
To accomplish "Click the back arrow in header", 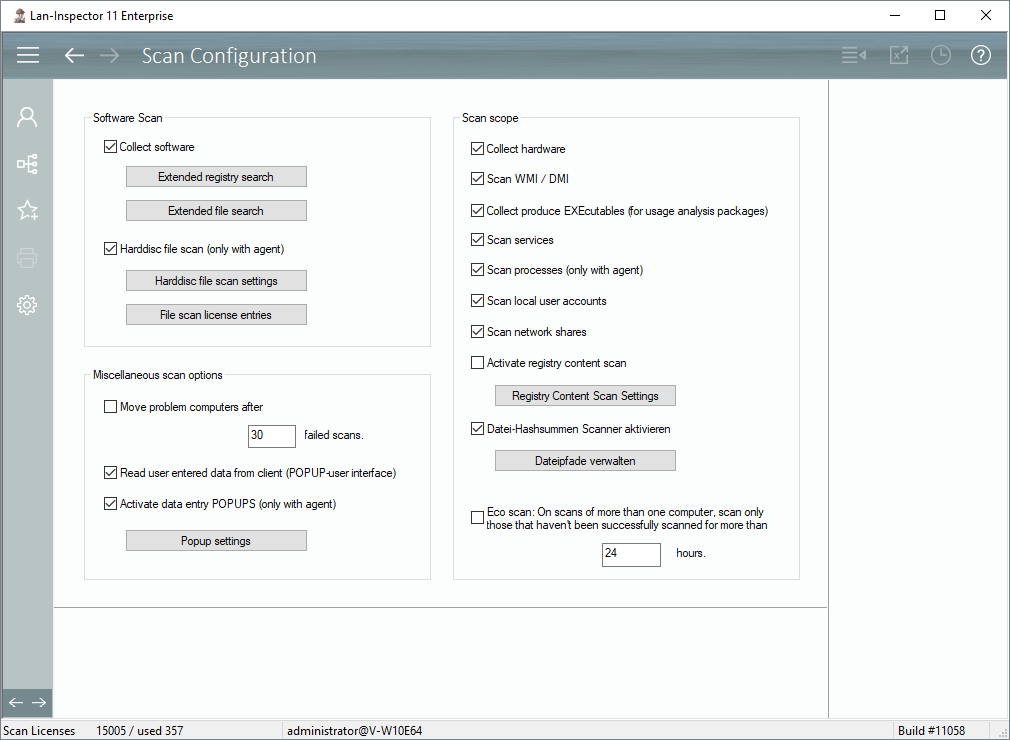I will pyautogui.click(x=74, y=56).
